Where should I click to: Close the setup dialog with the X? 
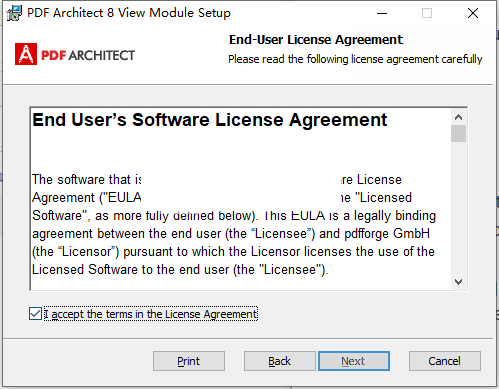[473, 13]
